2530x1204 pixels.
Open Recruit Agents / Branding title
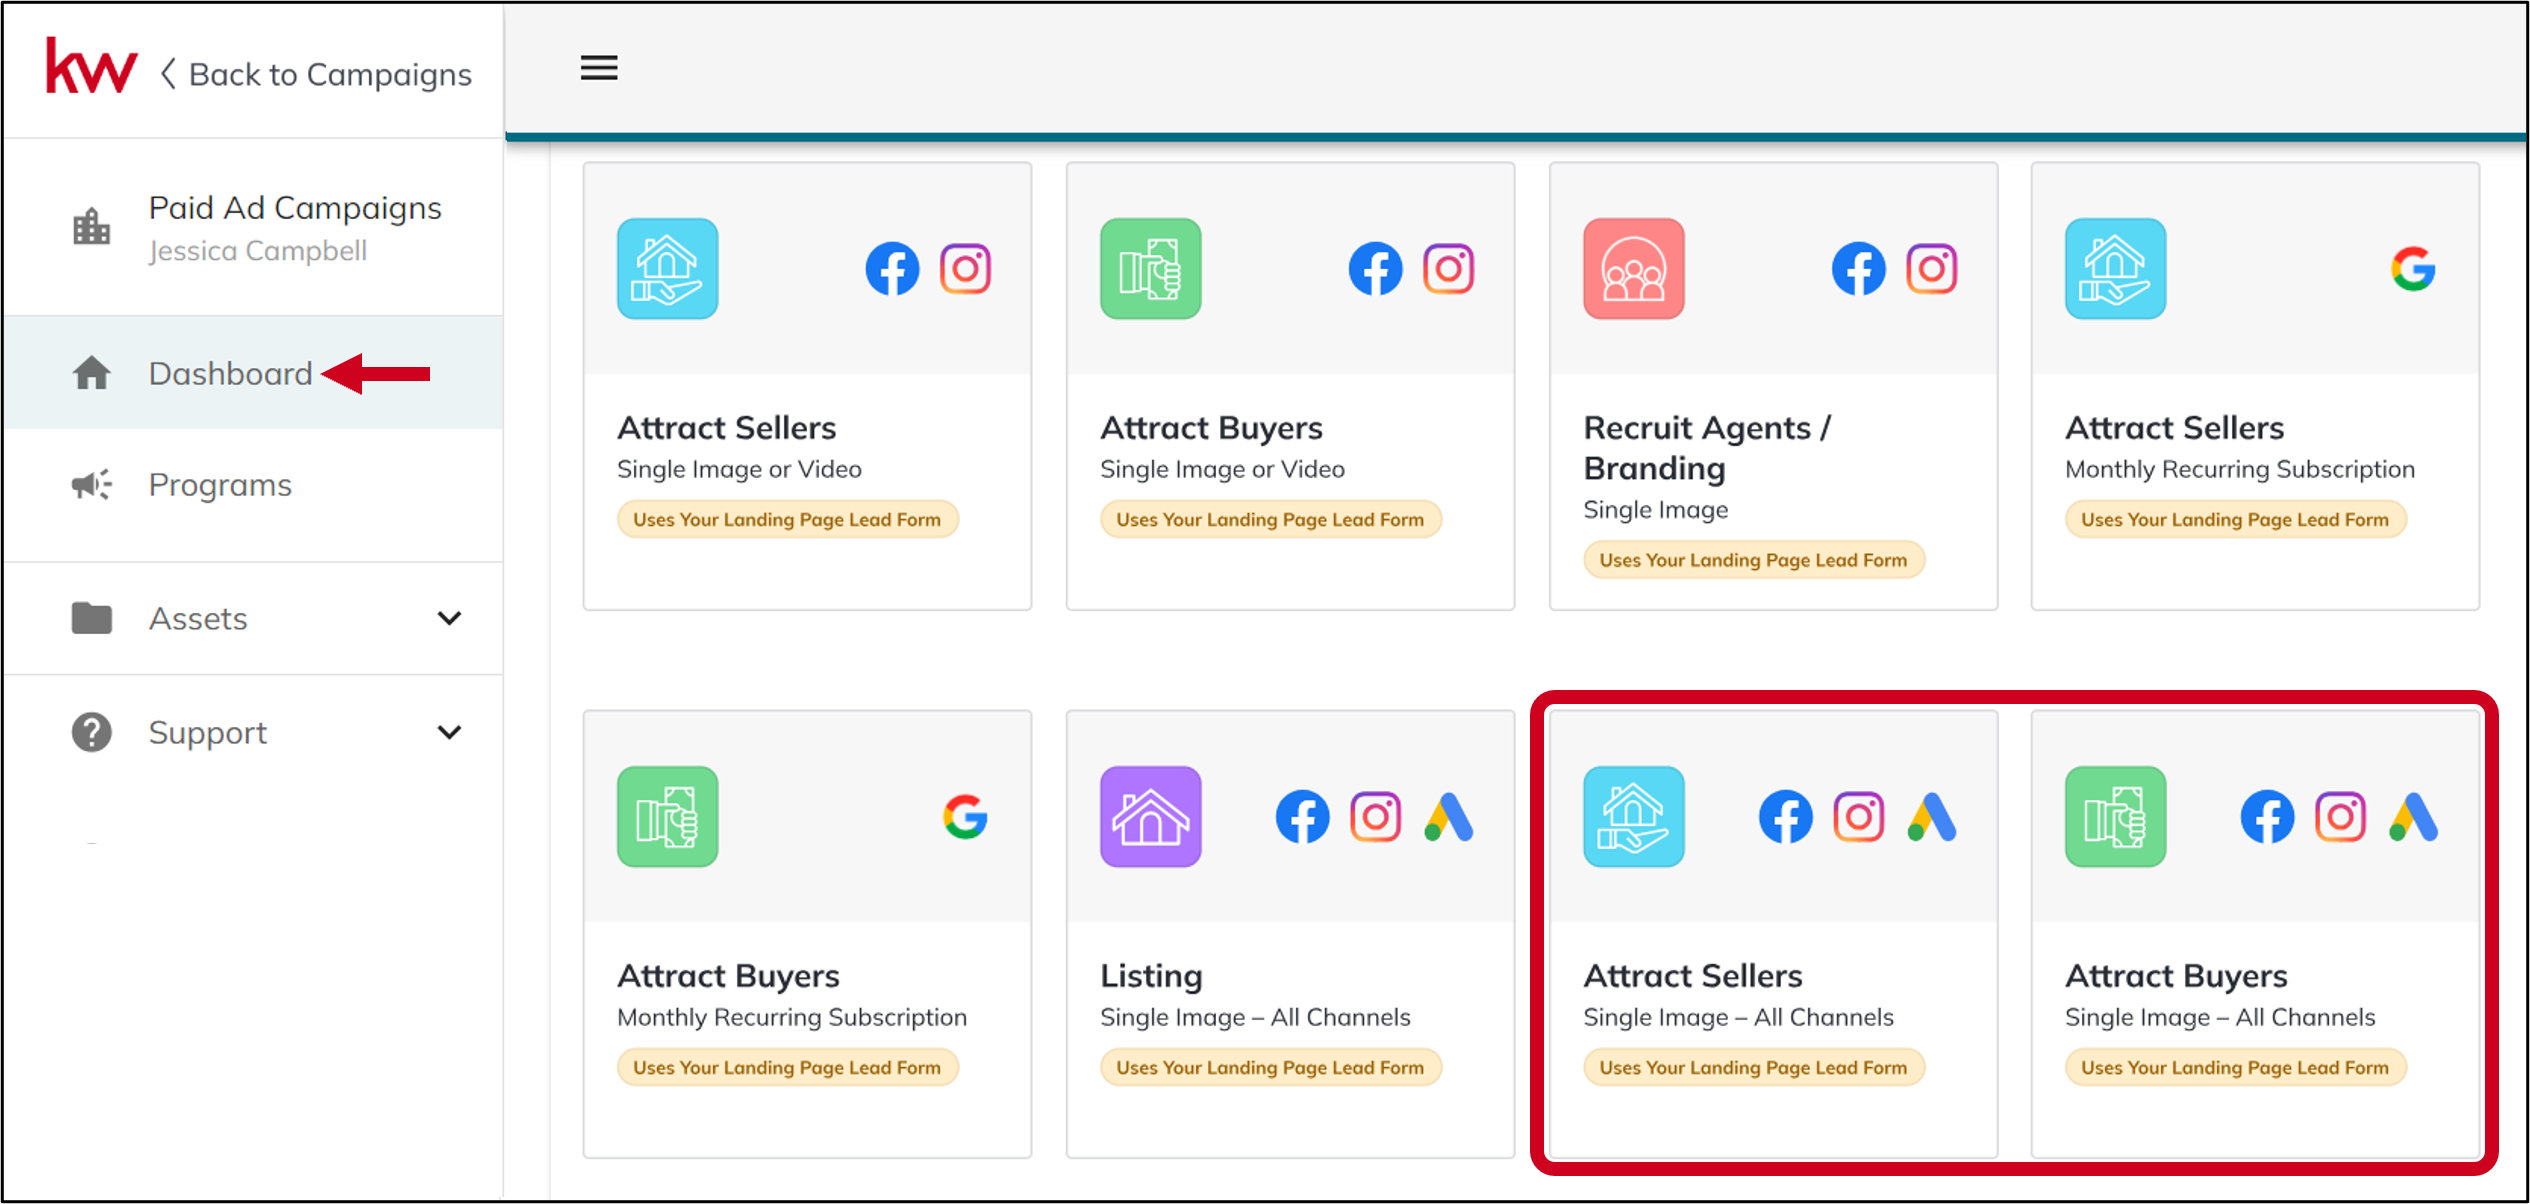(x=1707, y=448)
